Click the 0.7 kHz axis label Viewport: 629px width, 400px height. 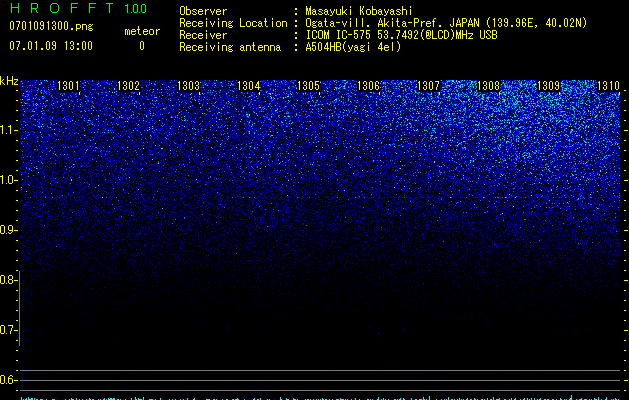(8, 330)
